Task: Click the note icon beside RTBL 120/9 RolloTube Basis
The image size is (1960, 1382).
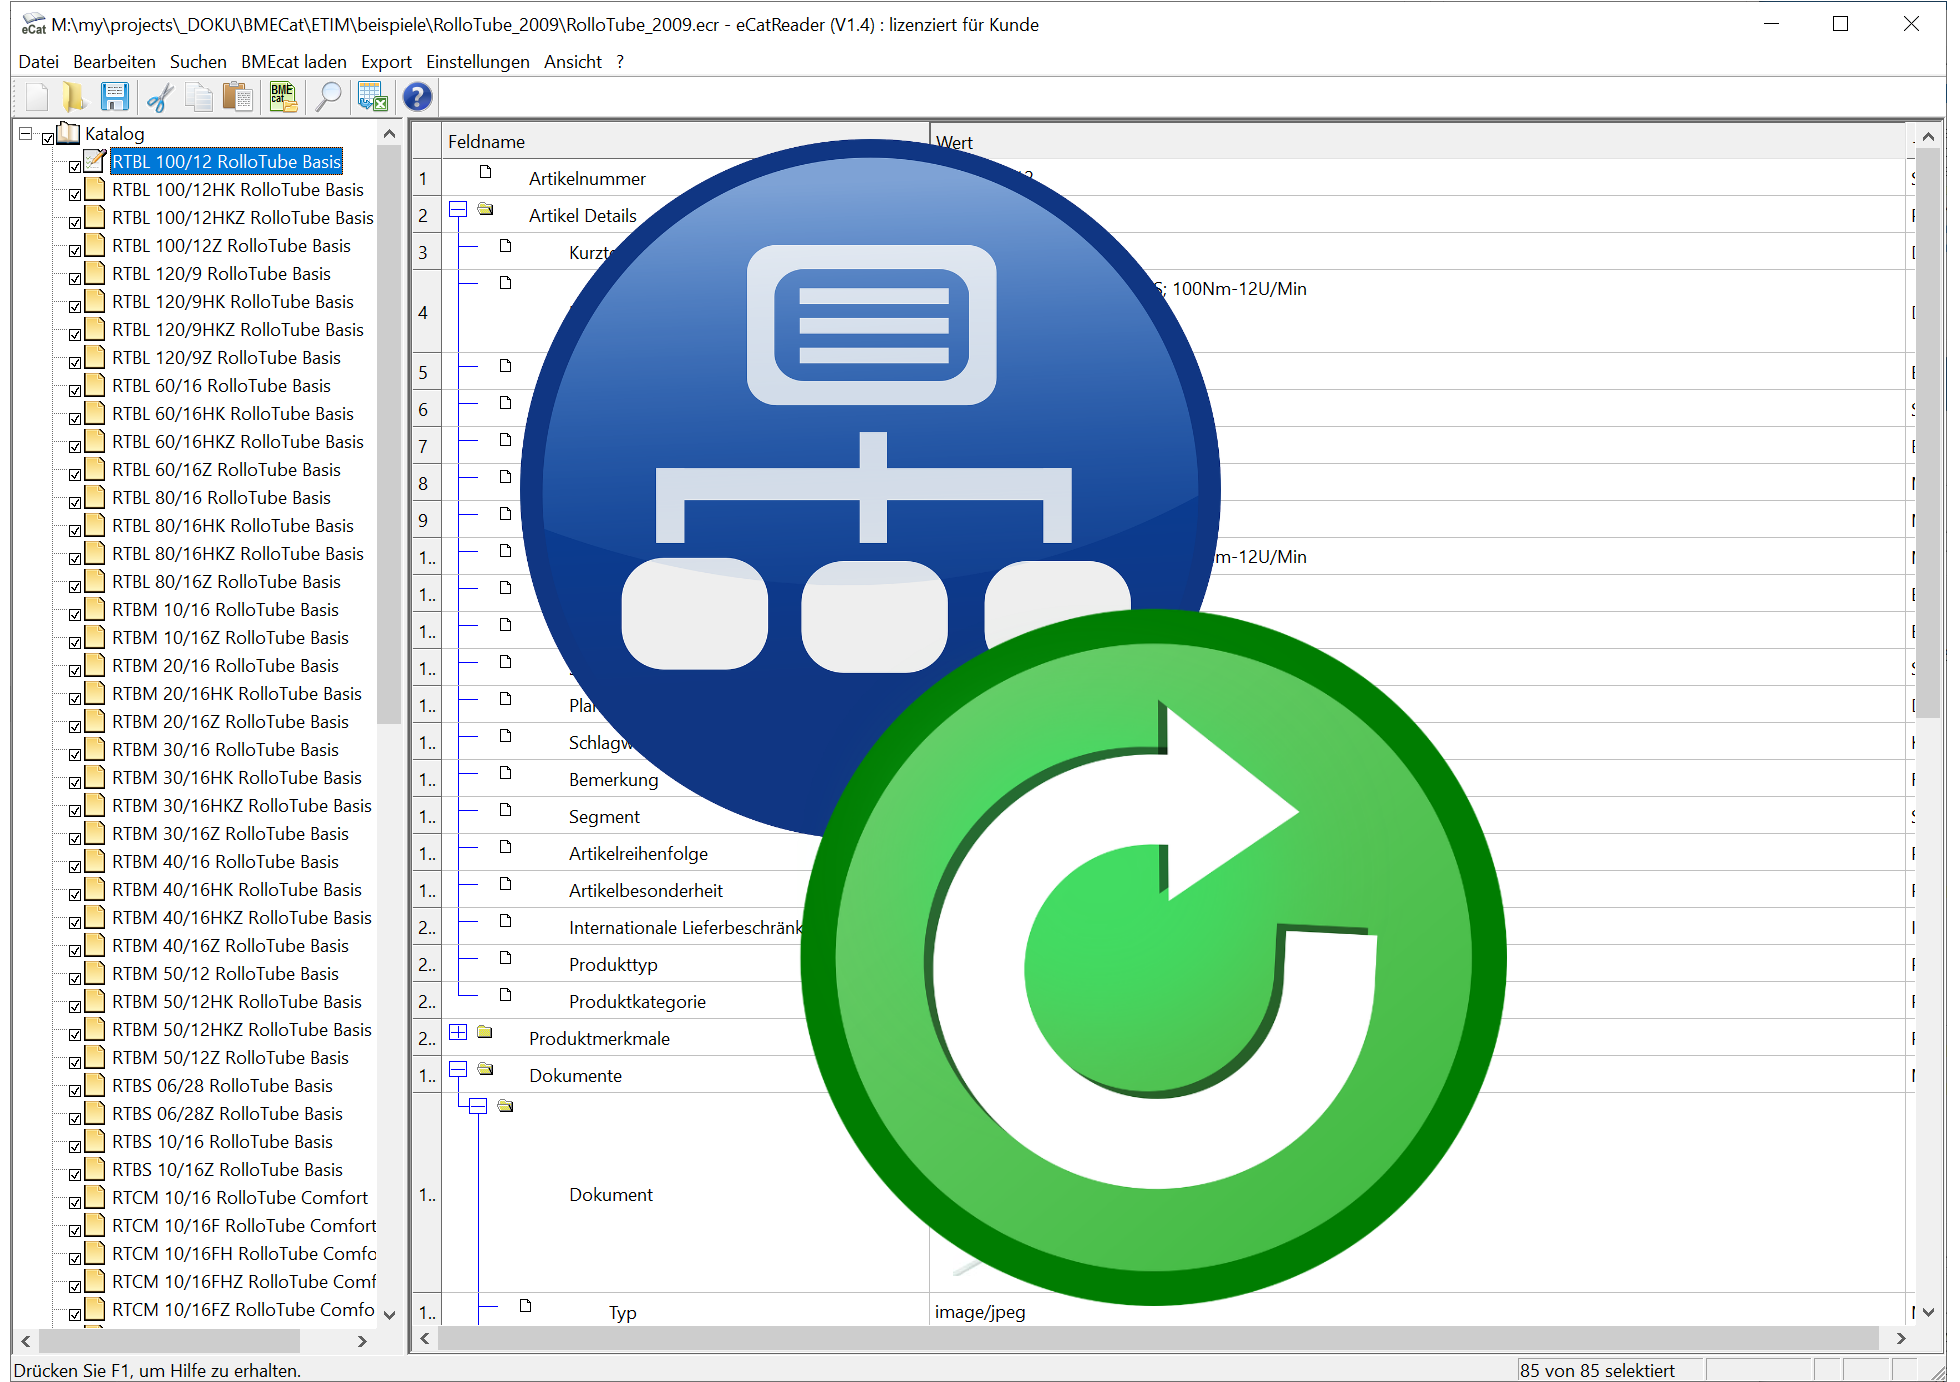Action: click(95, 272)
